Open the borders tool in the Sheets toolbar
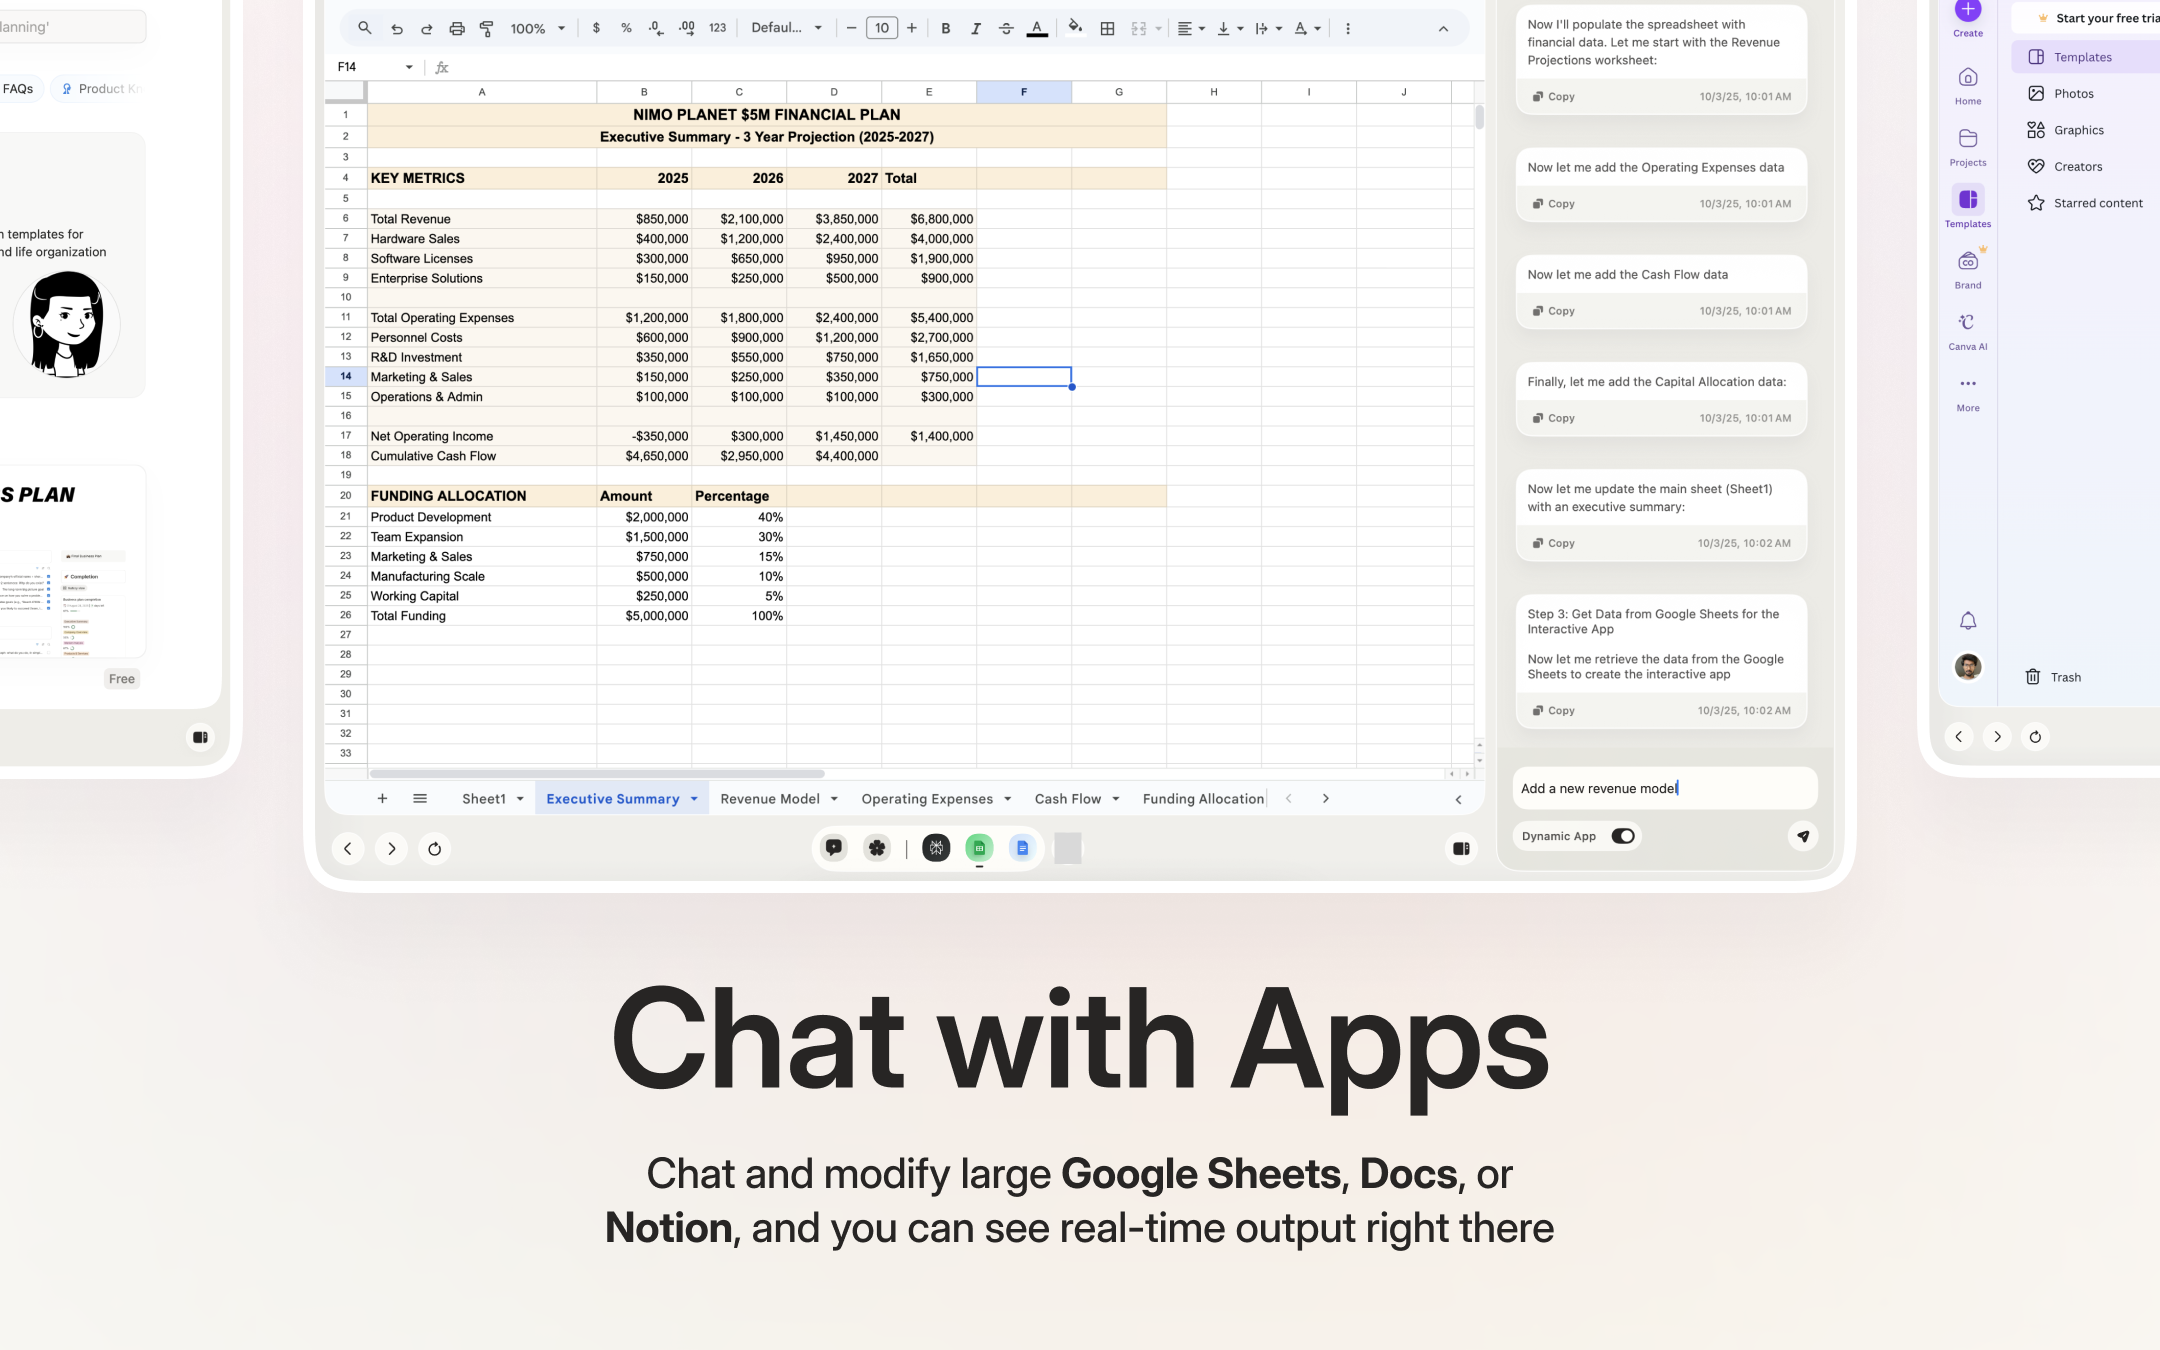Screen dimensions: 2160x1350 (x=1107, y=27)
